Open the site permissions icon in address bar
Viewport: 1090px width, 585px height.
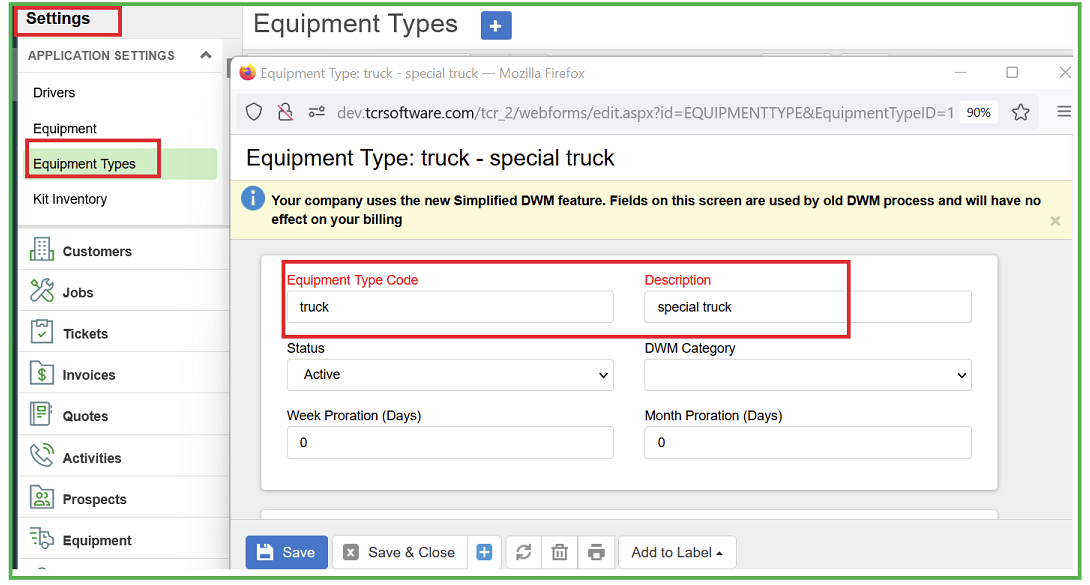(x=316, y=112)
